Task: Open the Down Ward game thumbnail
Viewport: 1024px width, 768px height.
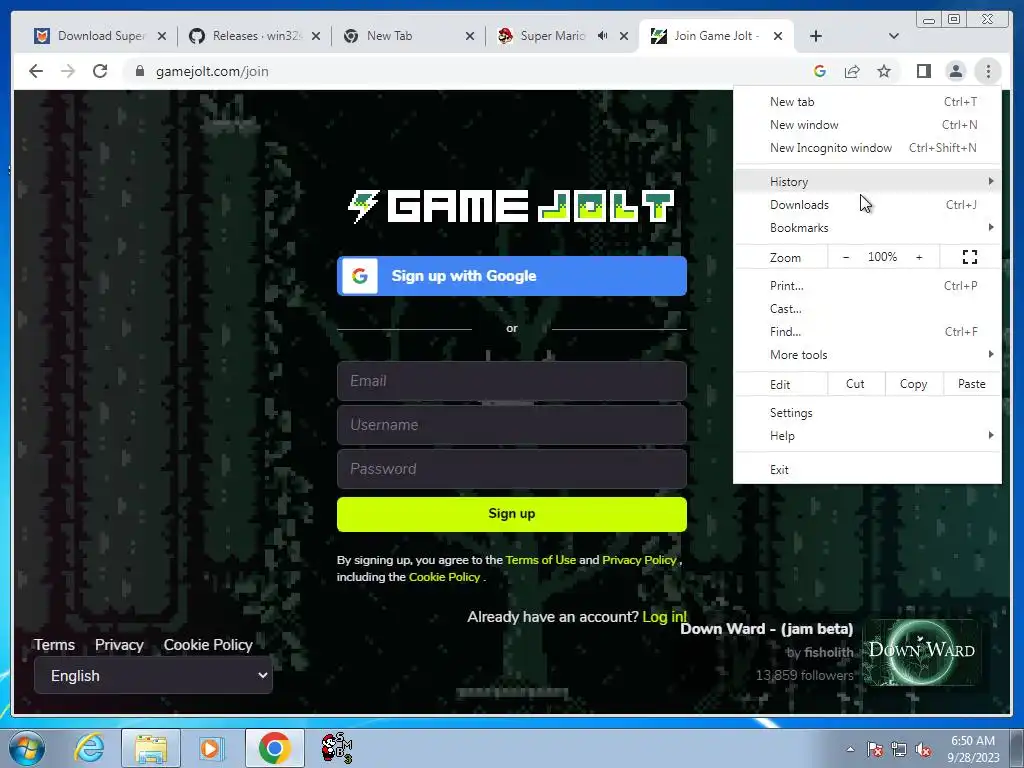Action: [x=921, y=651]
